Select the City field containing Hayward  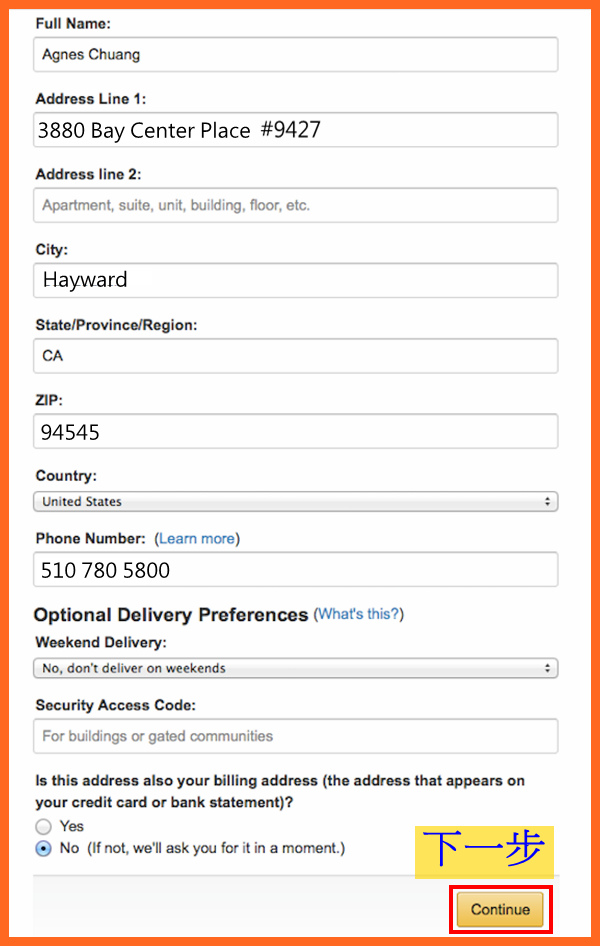pyautogui.click(x=296, y=280)
